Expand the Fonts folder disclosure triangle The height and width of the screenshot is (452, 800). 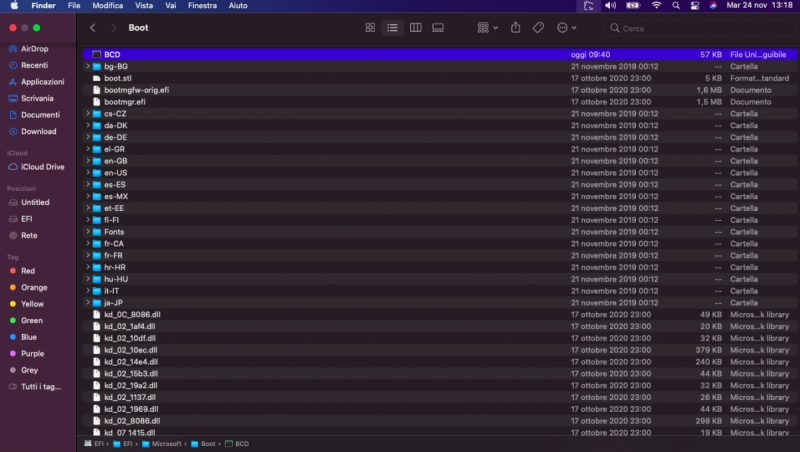coord(88,232)
